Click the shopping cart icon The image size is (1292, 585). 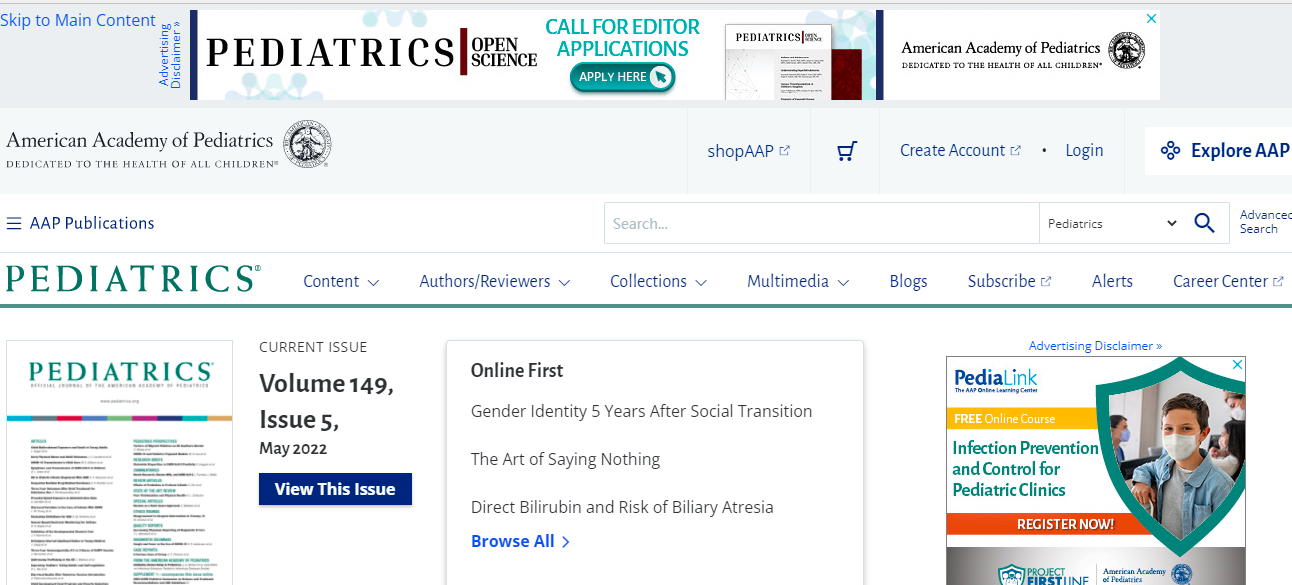[847, 151]
